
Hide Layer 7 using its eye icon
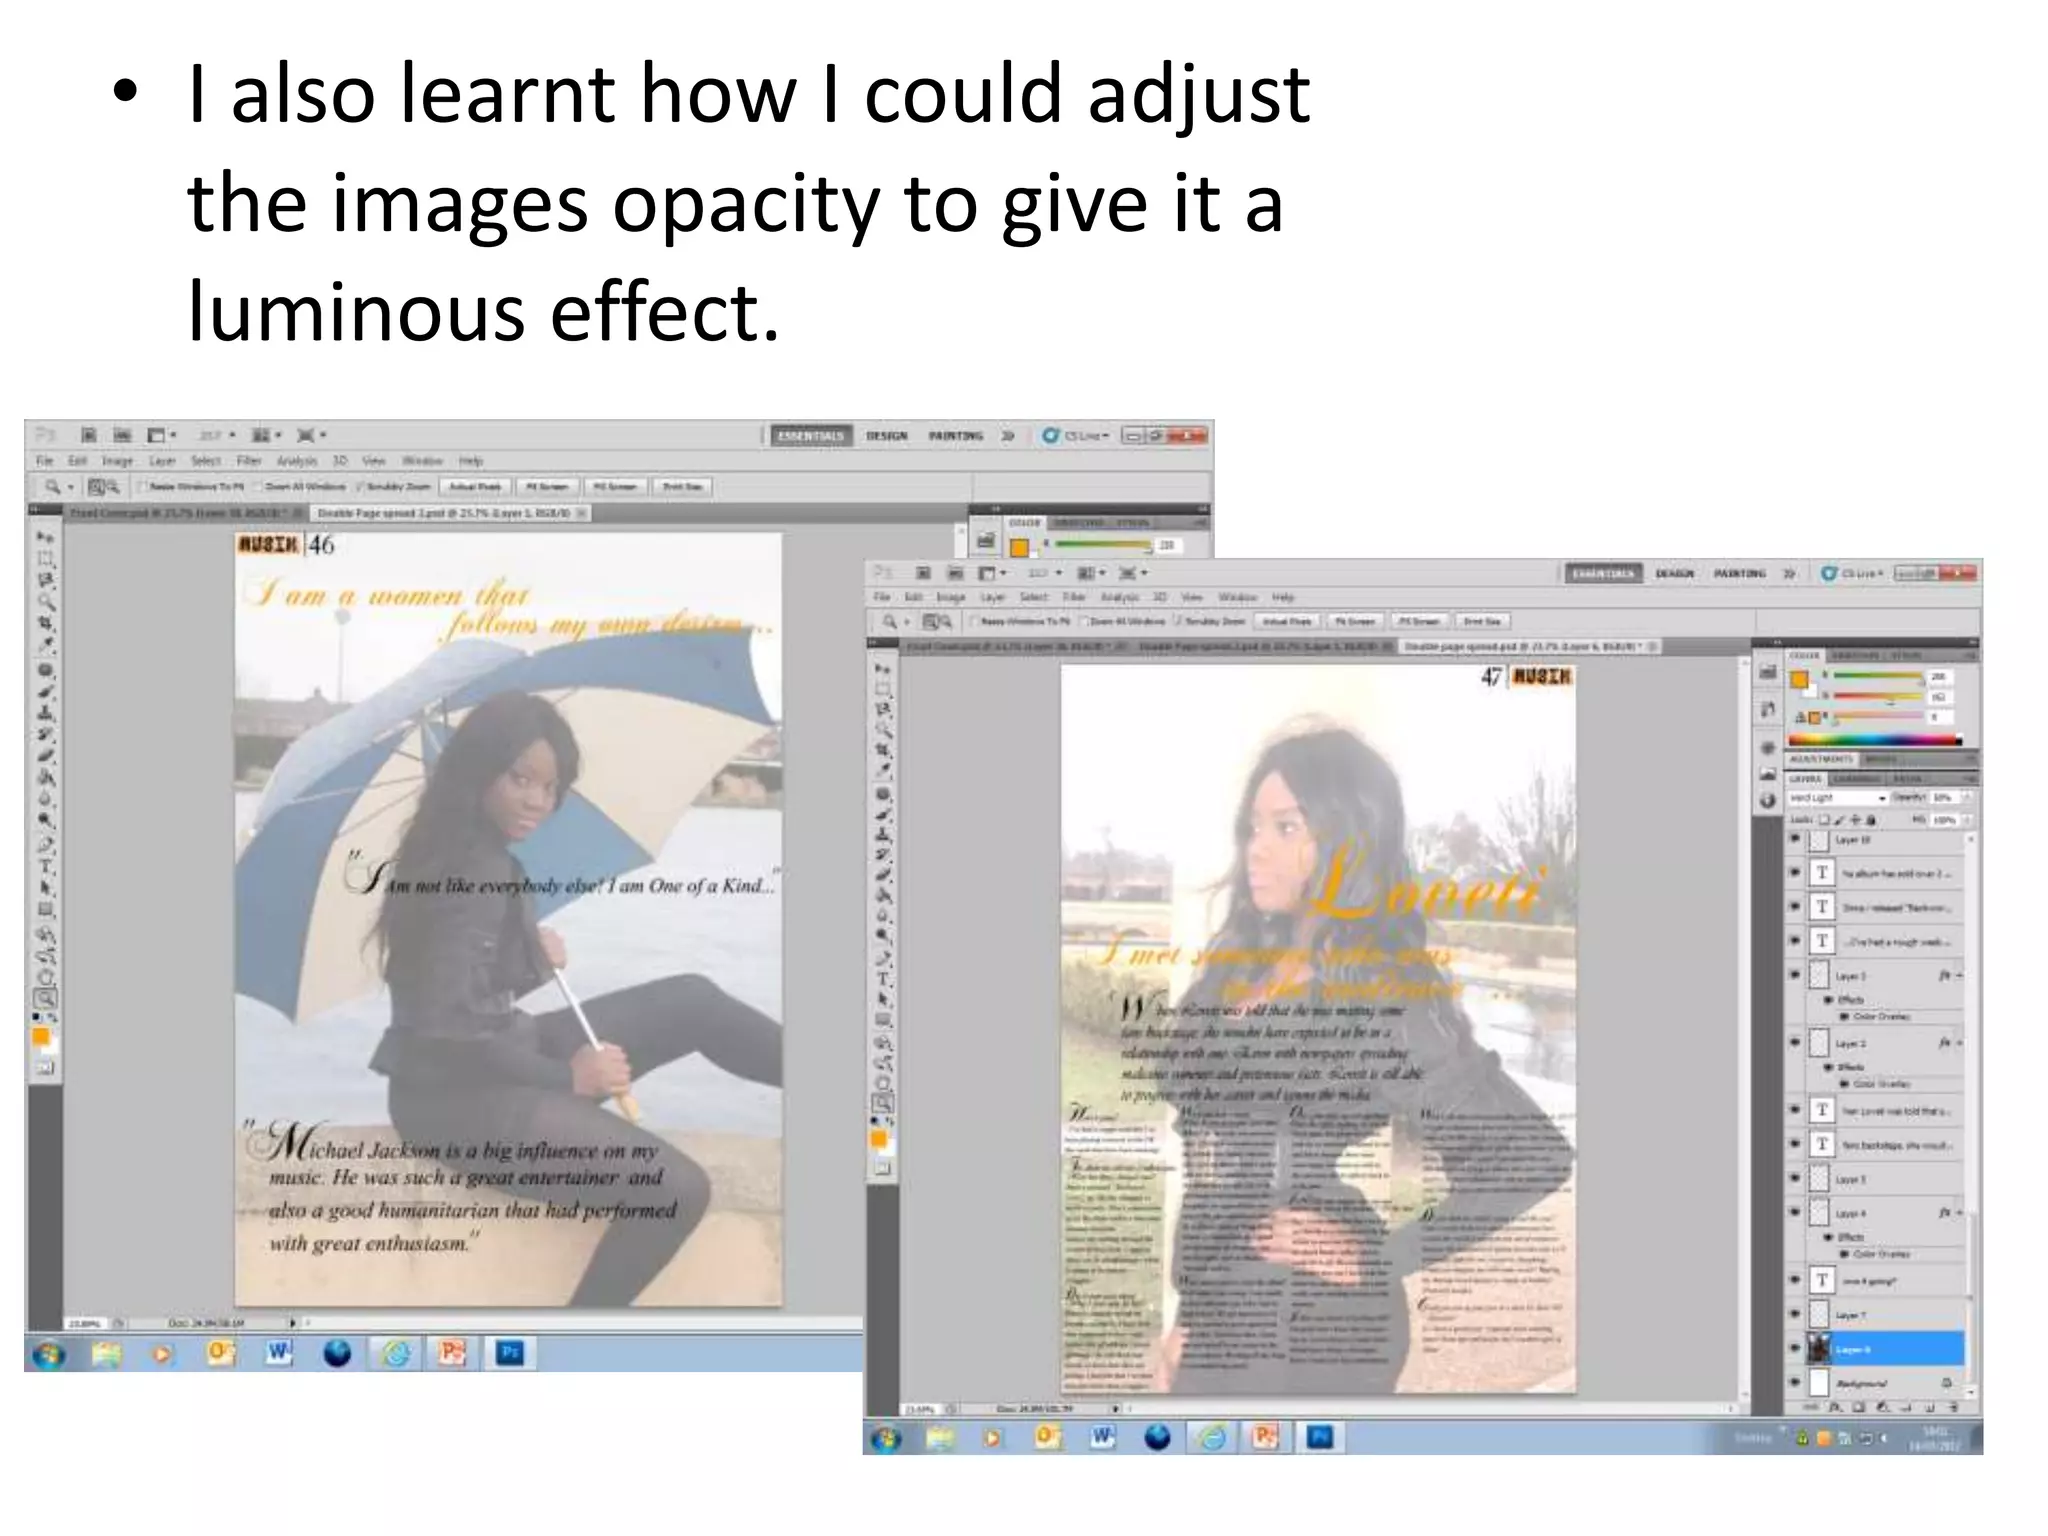[1795, 1314]
